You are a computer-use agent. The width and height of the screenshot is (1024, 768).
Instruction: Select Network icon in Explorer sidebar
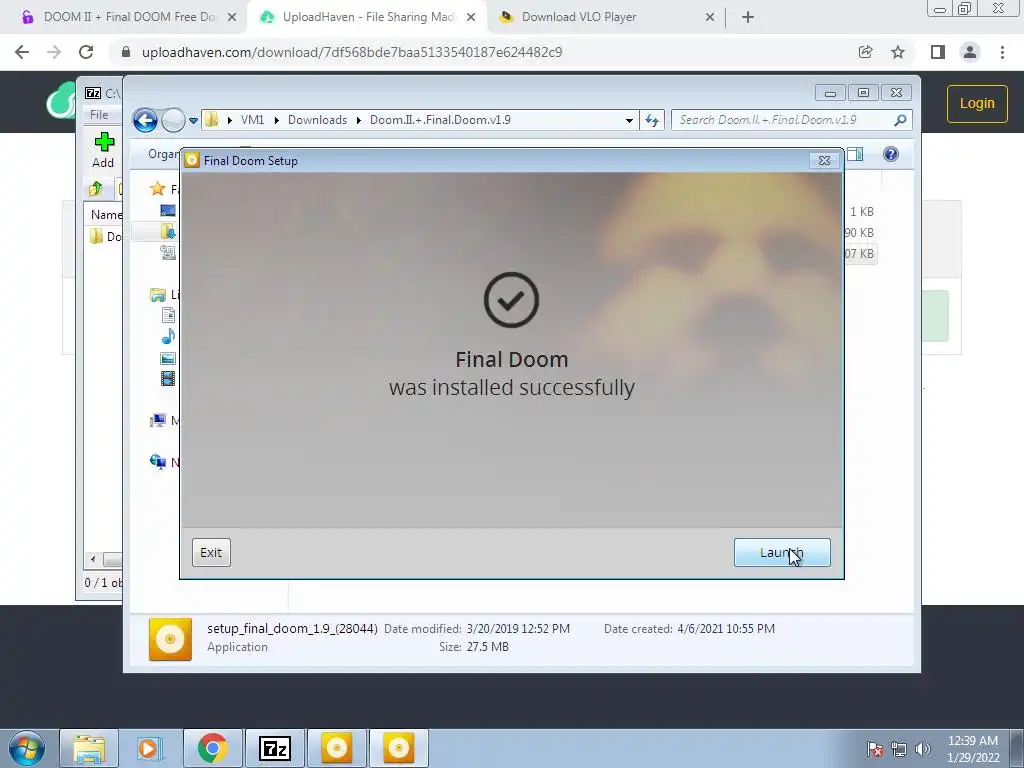click(x=157, y=462)
